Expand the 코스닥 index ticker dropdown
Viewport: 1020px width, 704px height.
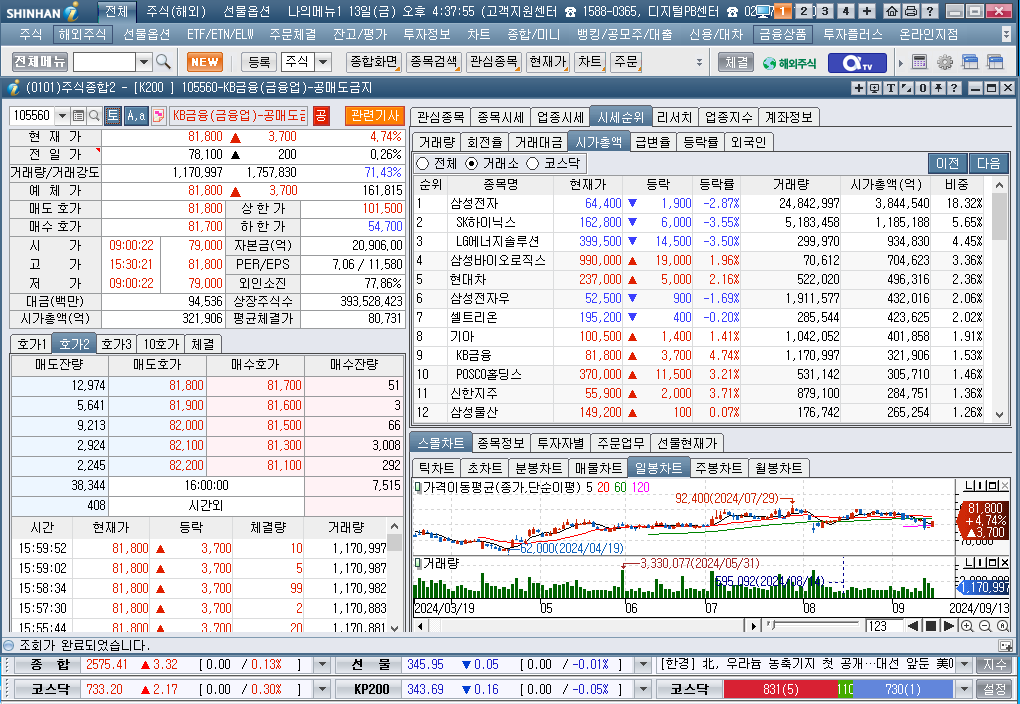click(322, 689)
